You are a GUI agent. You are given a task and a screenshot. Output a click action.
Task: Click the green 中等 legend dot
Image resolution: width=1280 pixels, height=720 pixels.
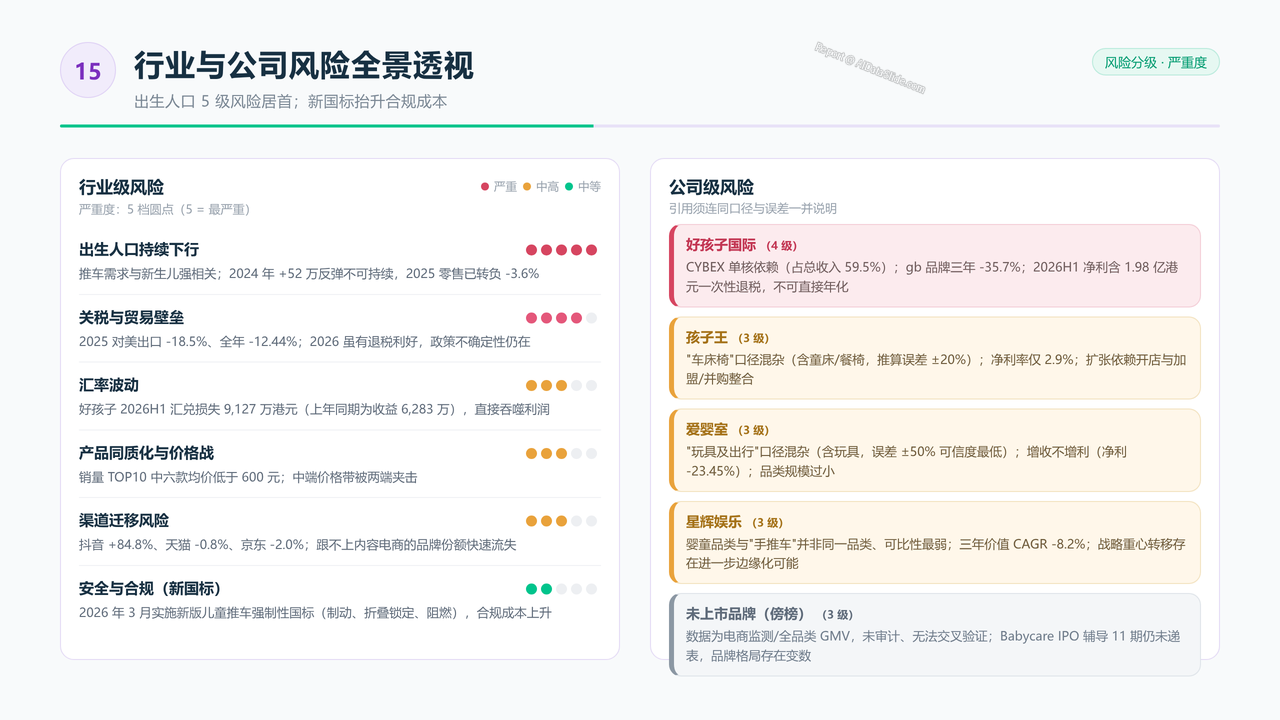pos(569,187)
